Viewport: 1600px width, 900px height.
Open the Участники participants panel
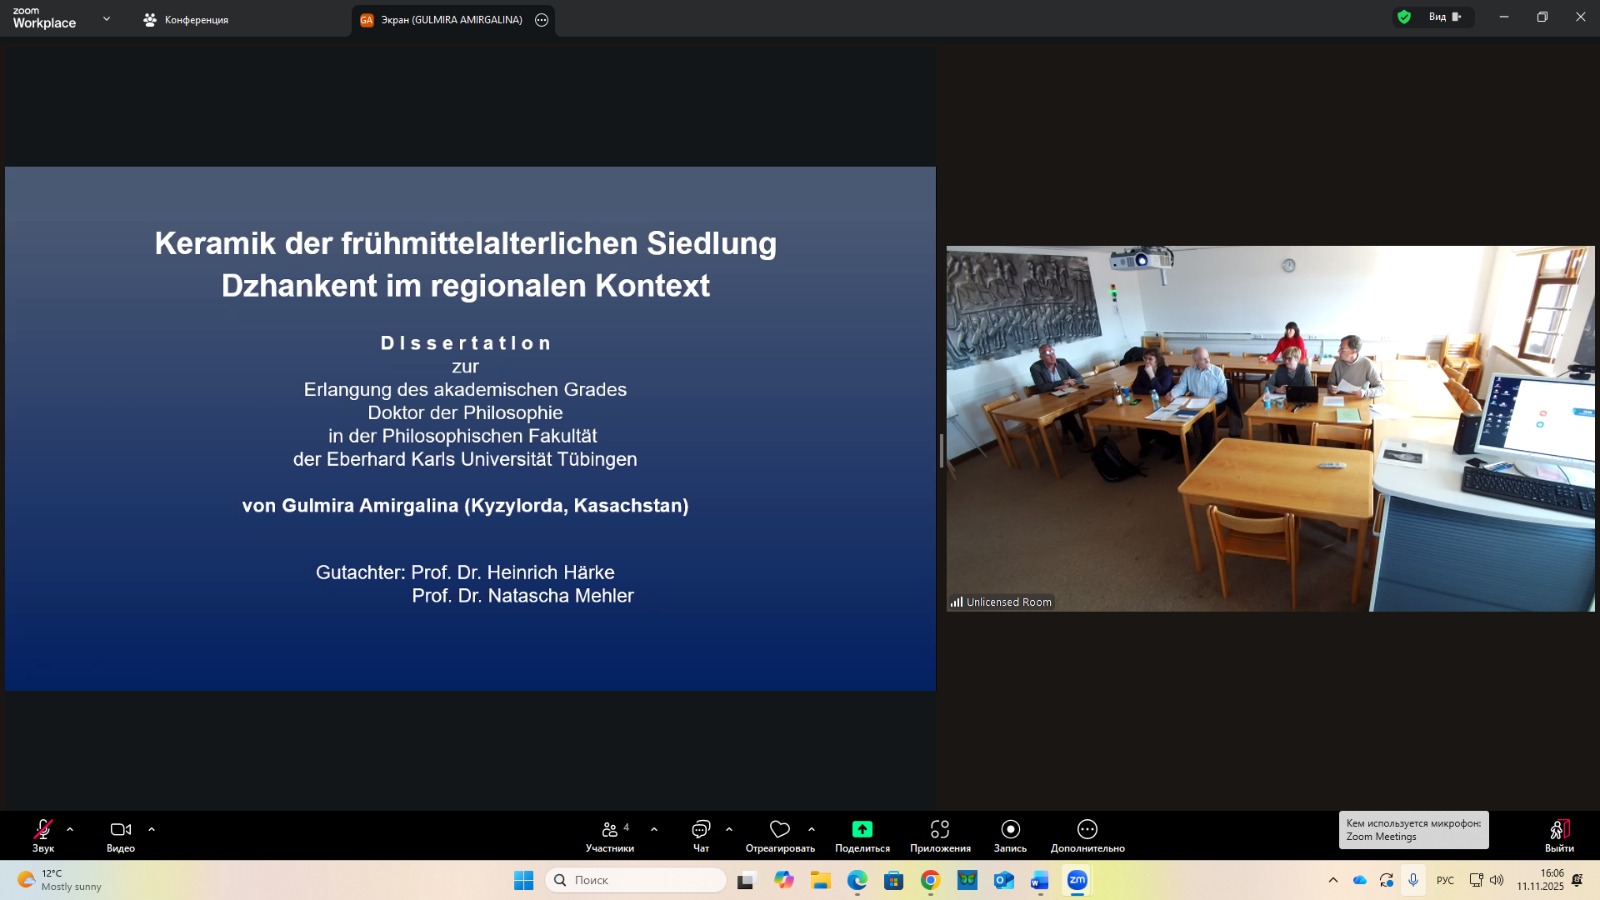tap(609, 833)
